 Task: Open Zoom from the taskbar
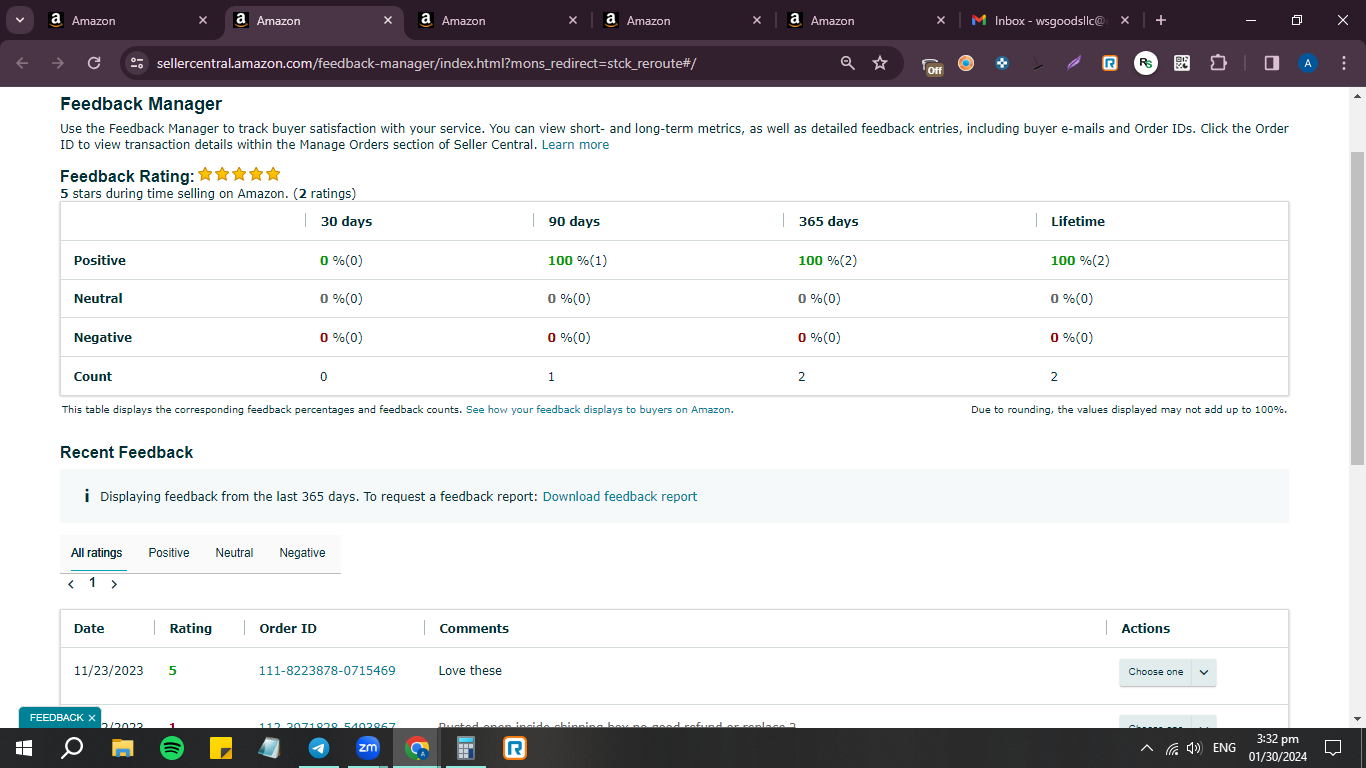368,747
